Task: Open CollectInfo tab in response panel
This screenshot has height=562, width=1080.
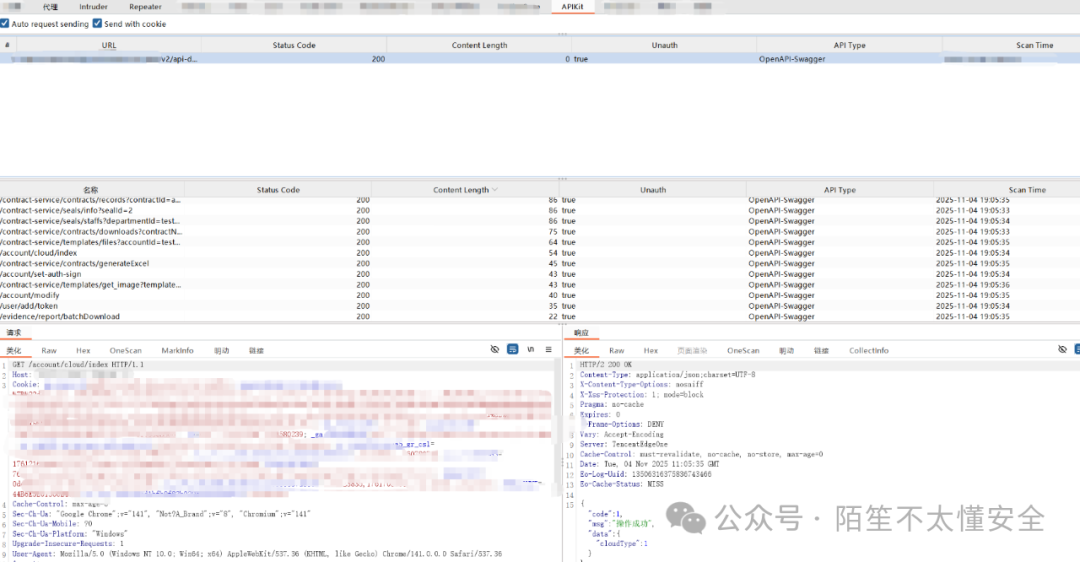Action: click(868, 350)
